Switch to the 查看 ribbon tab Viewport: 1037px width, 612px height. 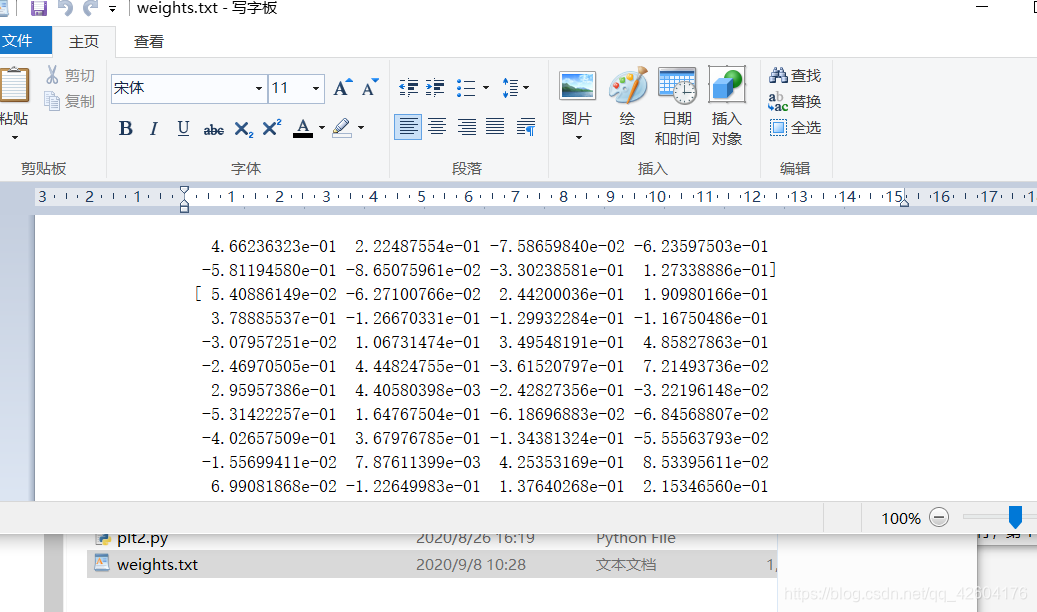(x=149, y=42)
